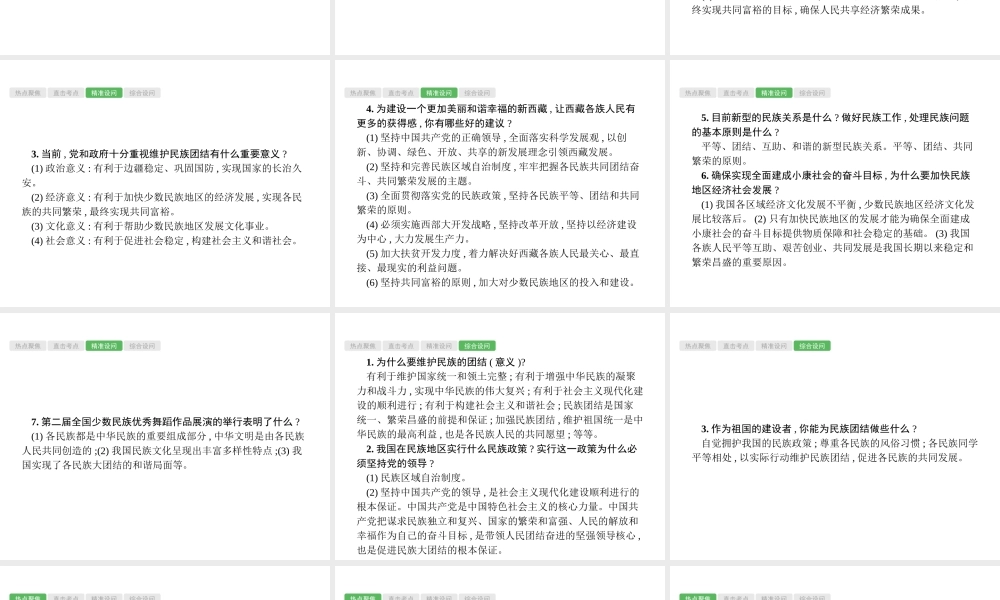Image resolution: width=1000 pixels, height=600 pixels.
Task: Click 综合设问 tab on the 为什么要维护民族的团结 slide
Action: tap(477, 346)
